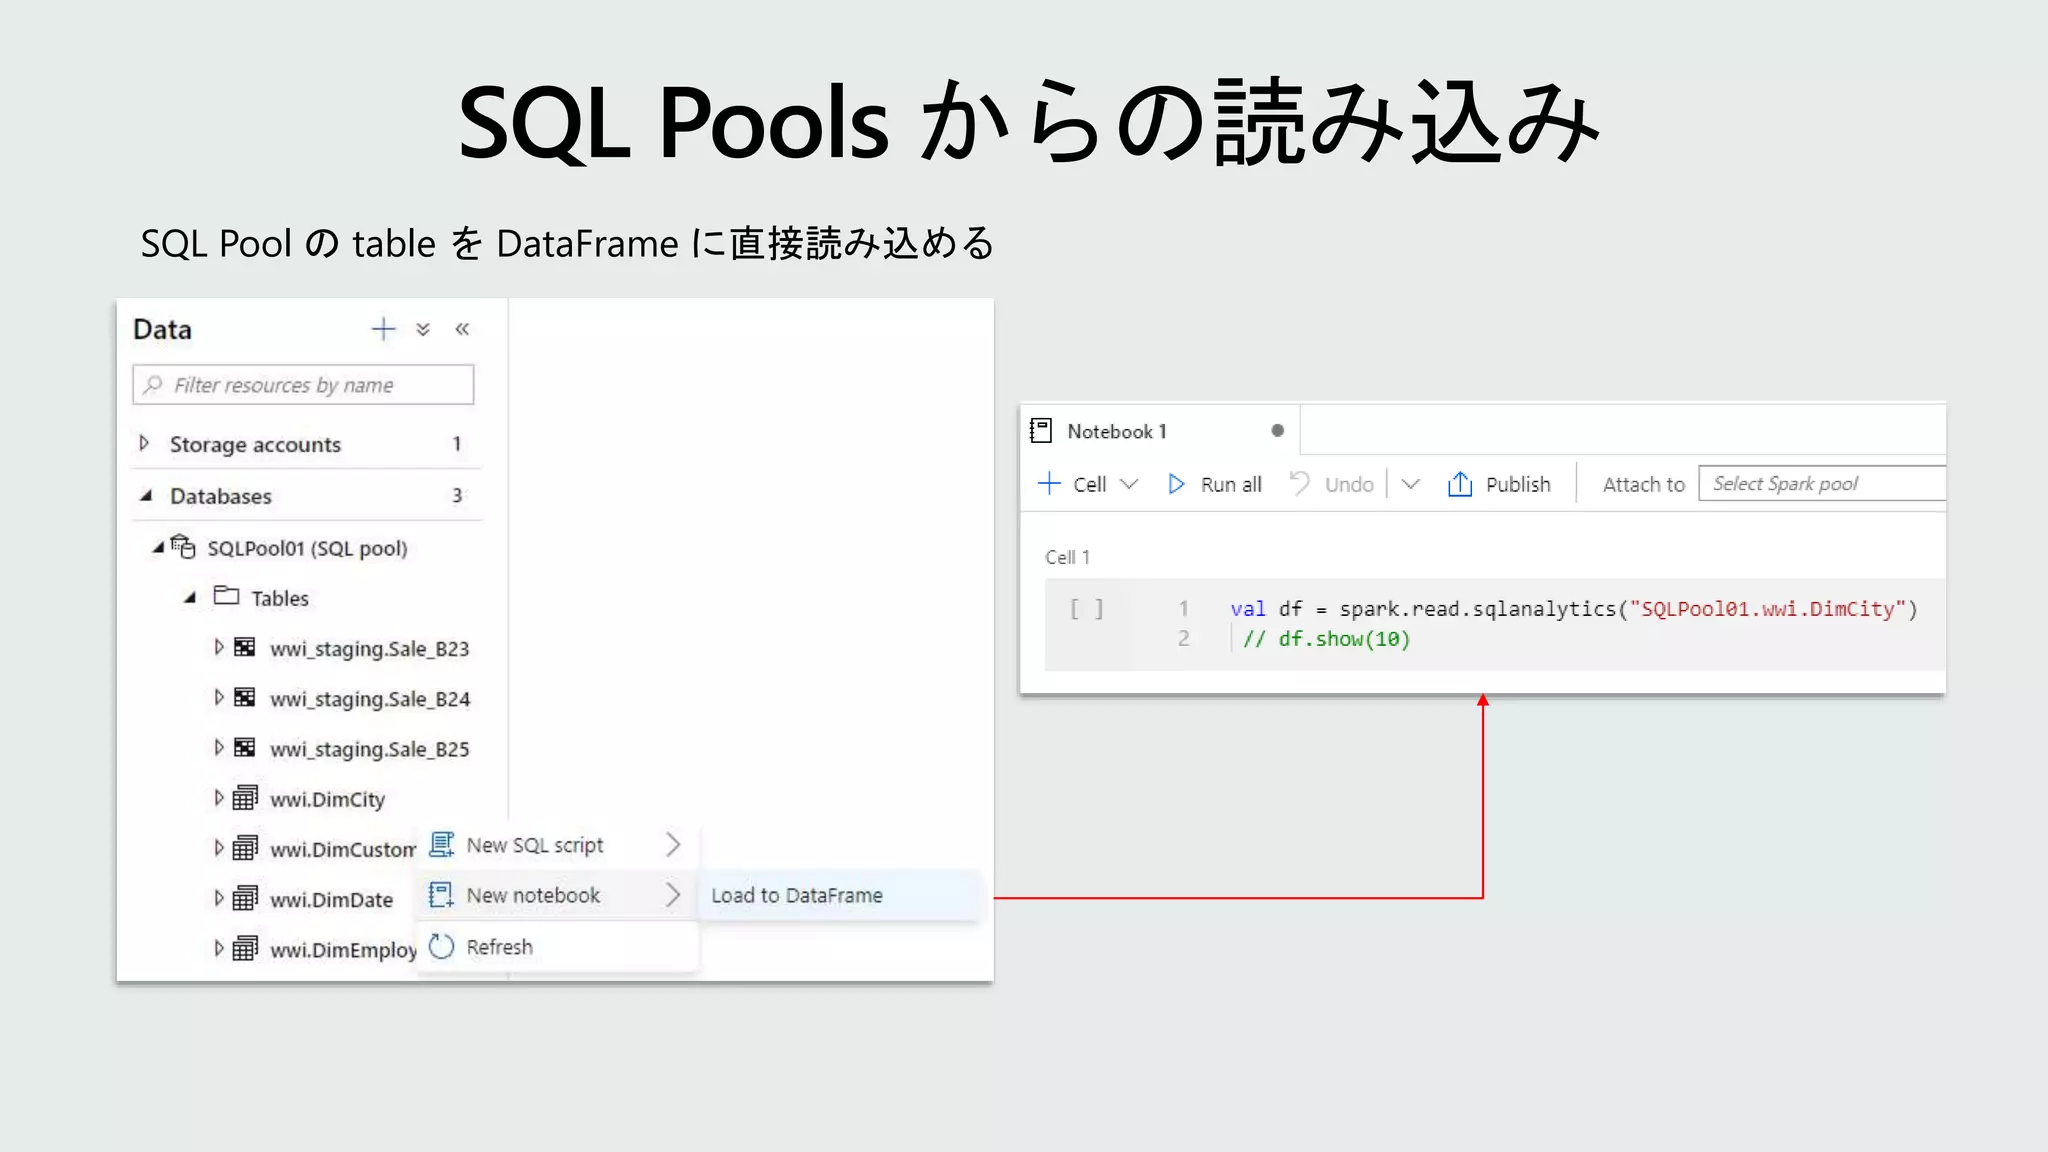
Task: Click code line 1 in Cell 1
Action: click(1573, 609)
